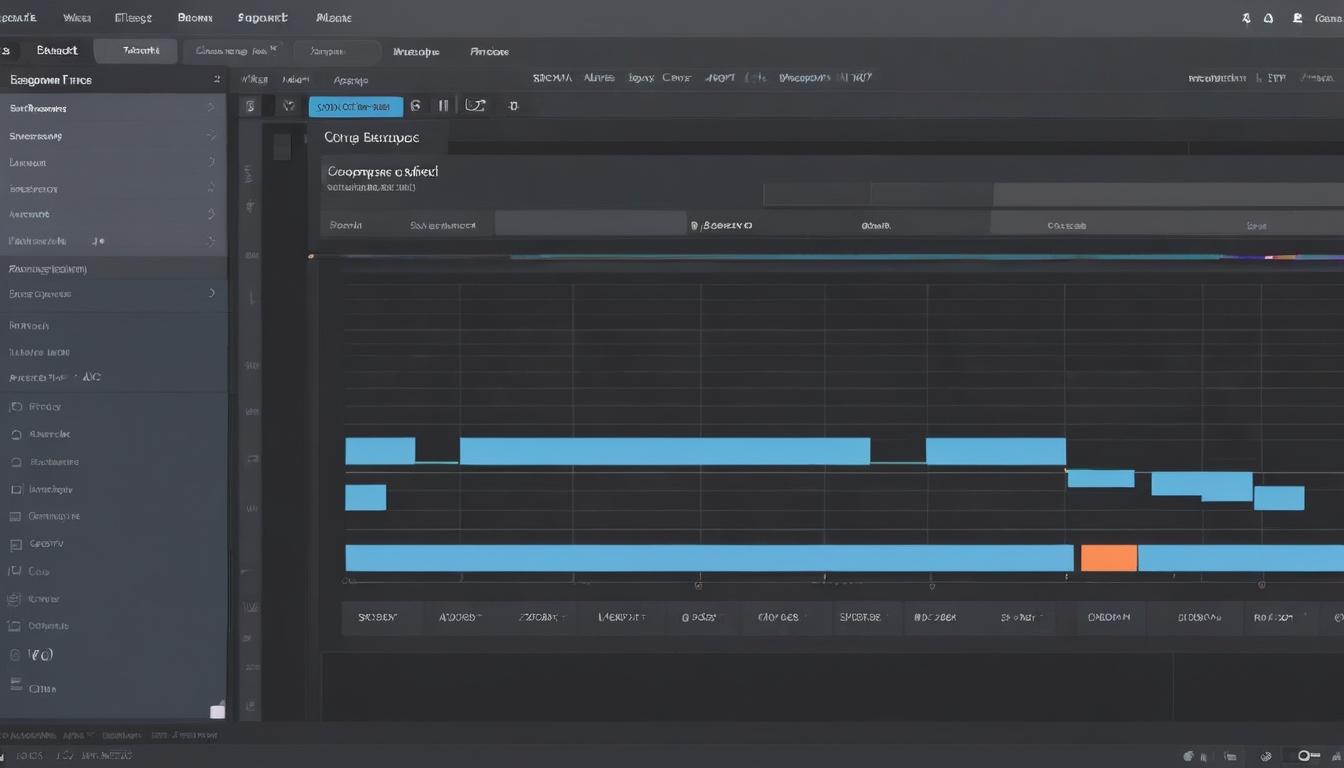Select the orange block in the timeline
The width and height of the screenshot is (1344, 768).
tap(1108, 558)
